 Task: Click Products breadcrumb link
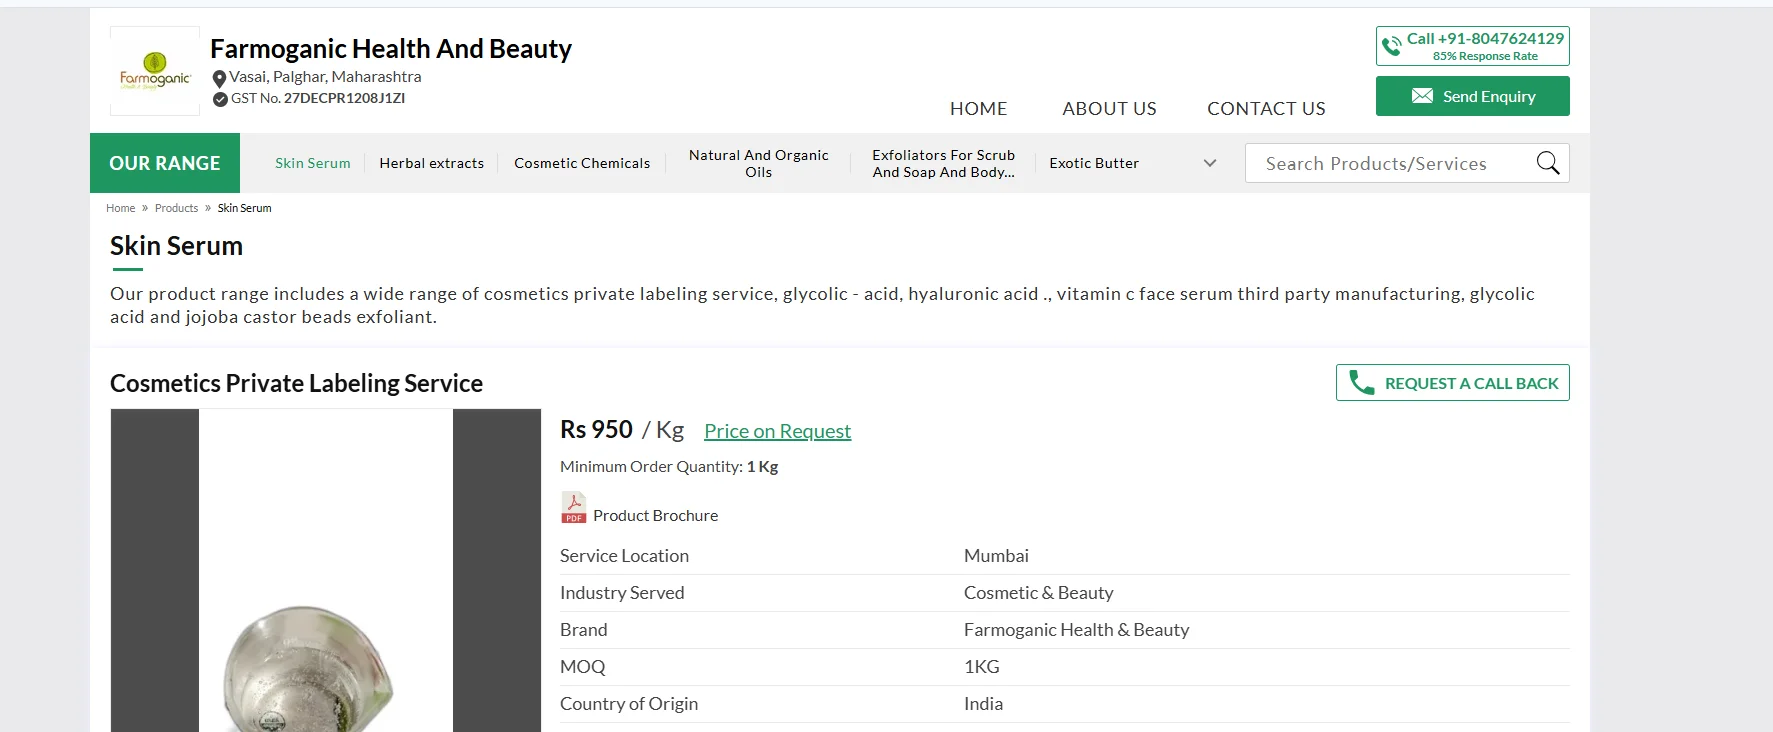point(176,208)
